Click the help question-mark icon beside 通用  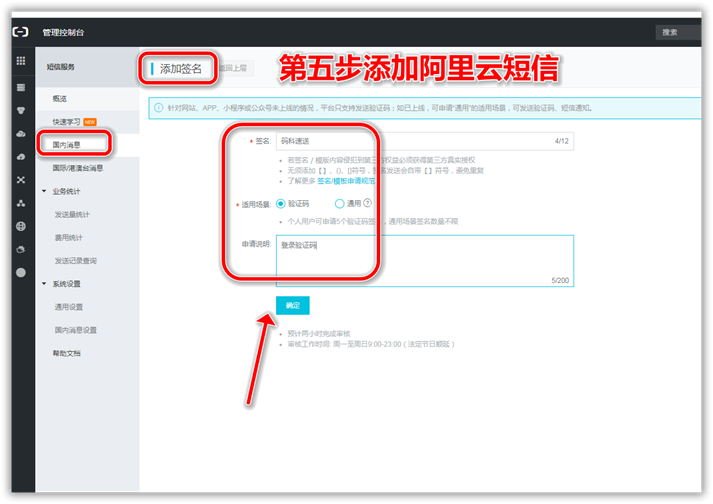(367, 203)
